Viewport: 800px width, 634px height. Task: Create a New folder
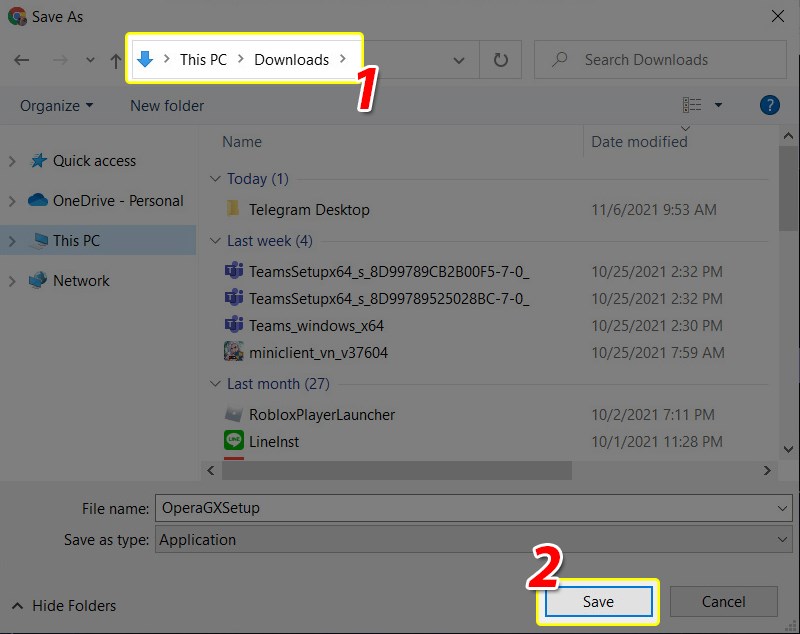click(167, 106)
